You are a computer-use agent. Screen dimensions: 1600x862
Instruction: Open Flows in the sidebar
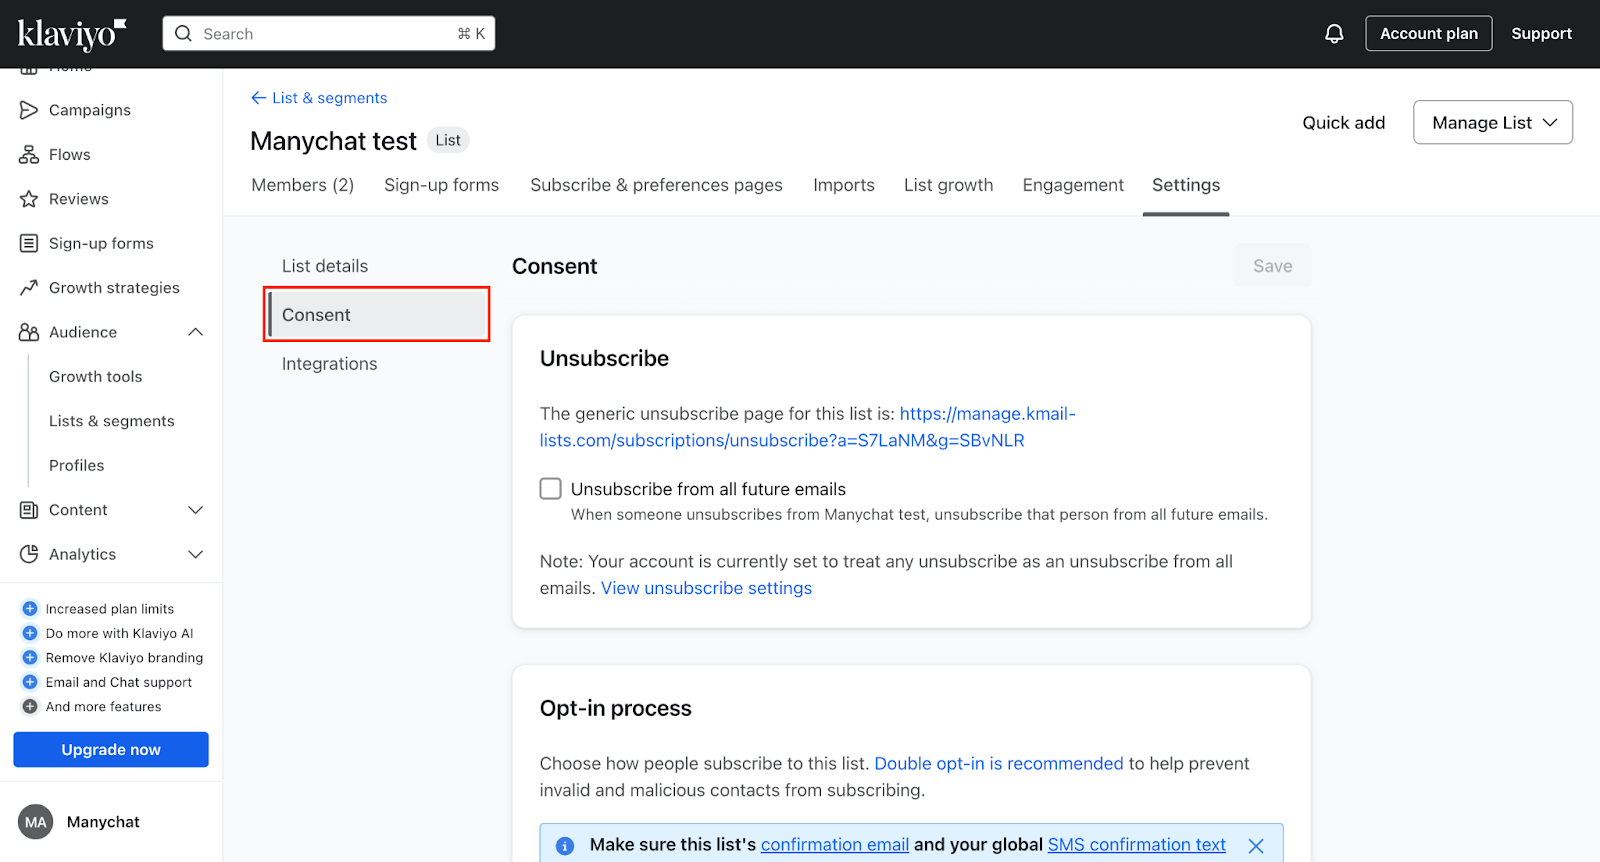[x=69, y=155]
